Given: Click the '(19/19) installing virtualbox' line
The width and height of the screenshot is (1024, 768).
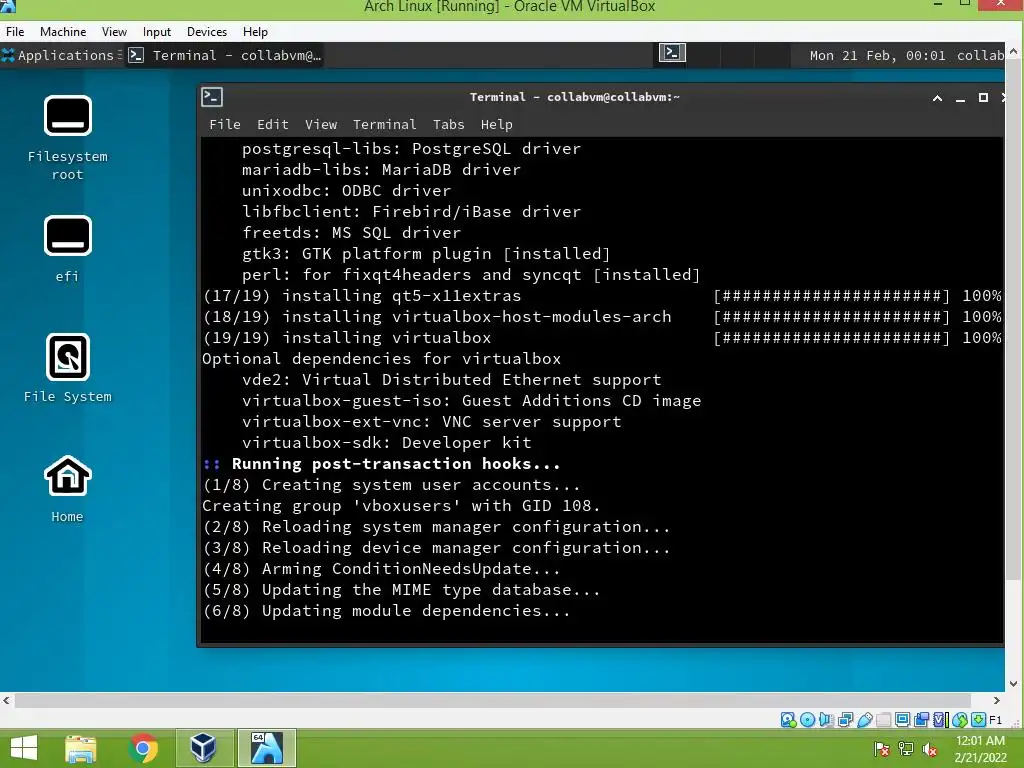Looking at the screenshot, I should 347,338.
